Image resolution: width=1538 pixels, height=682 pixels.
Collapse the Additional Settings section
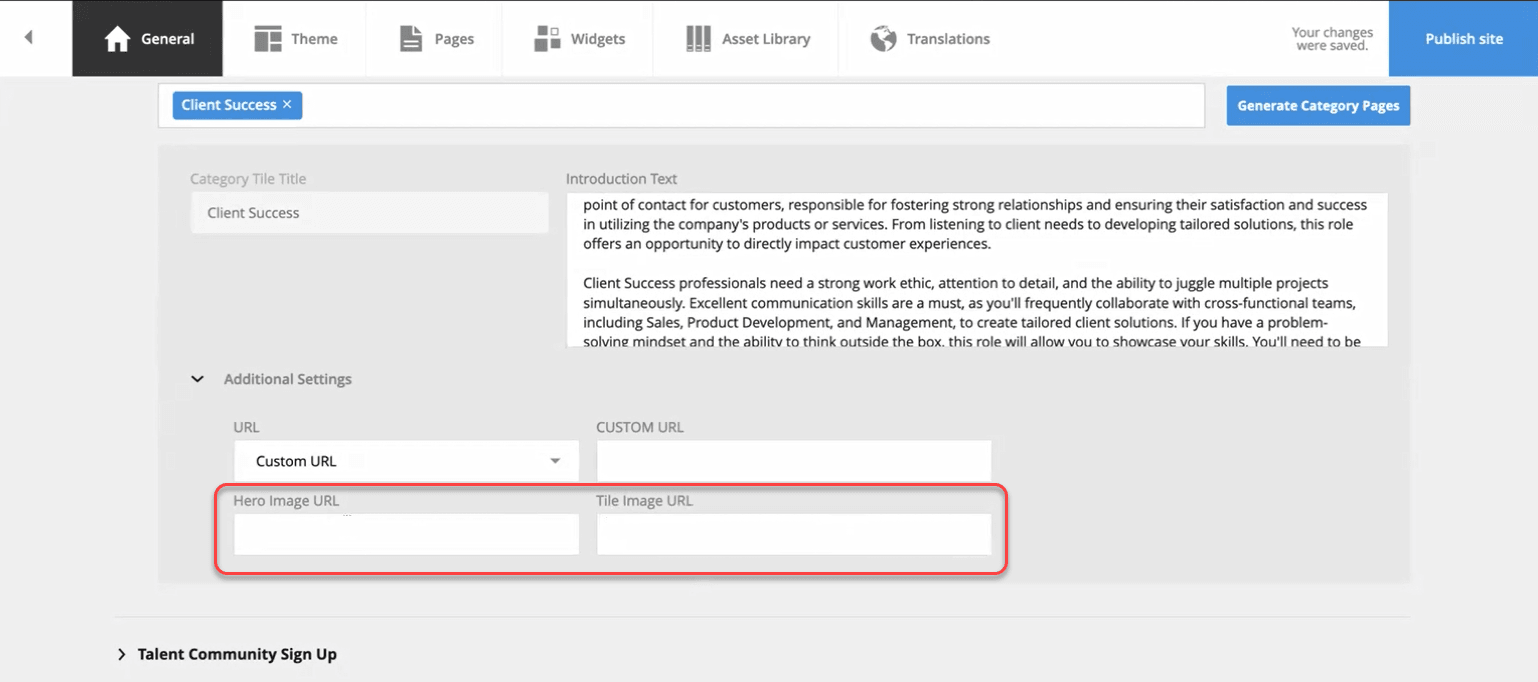pos(198,380)
